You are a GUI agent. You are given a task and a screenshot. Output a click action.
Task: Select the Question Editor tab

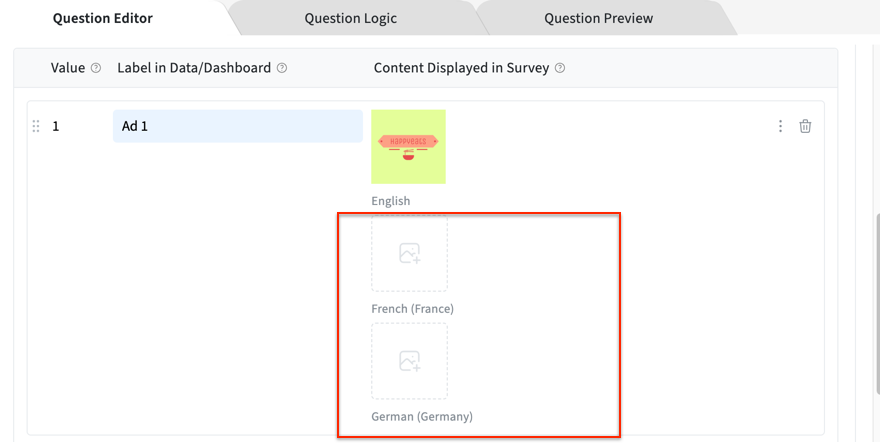pyautogui.click(x=103, y=18)
